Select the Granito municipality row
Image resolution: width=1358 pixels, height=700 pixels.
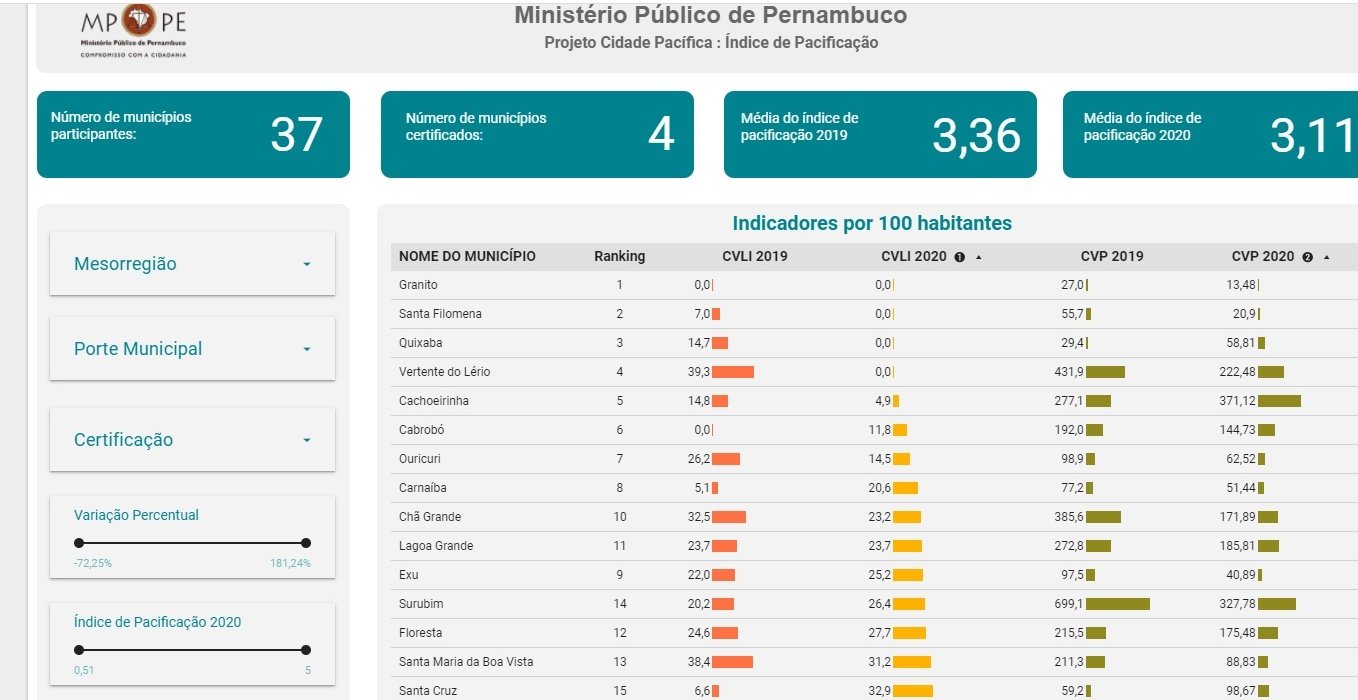418,285
